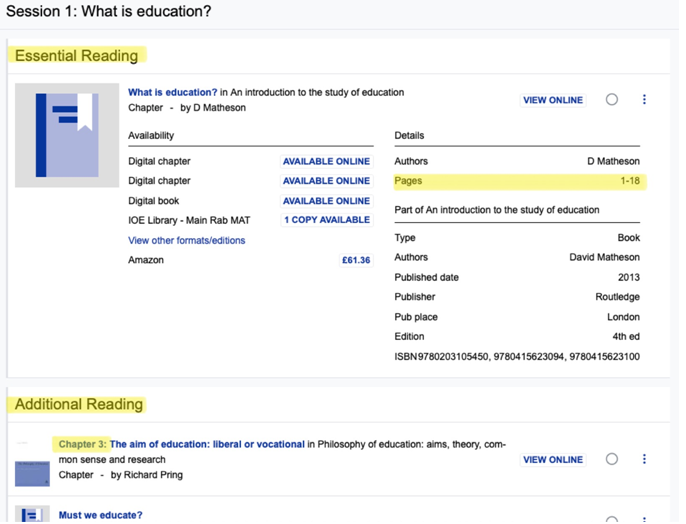
Task: Click View Online for the aim of education
Action: point(552,460)
